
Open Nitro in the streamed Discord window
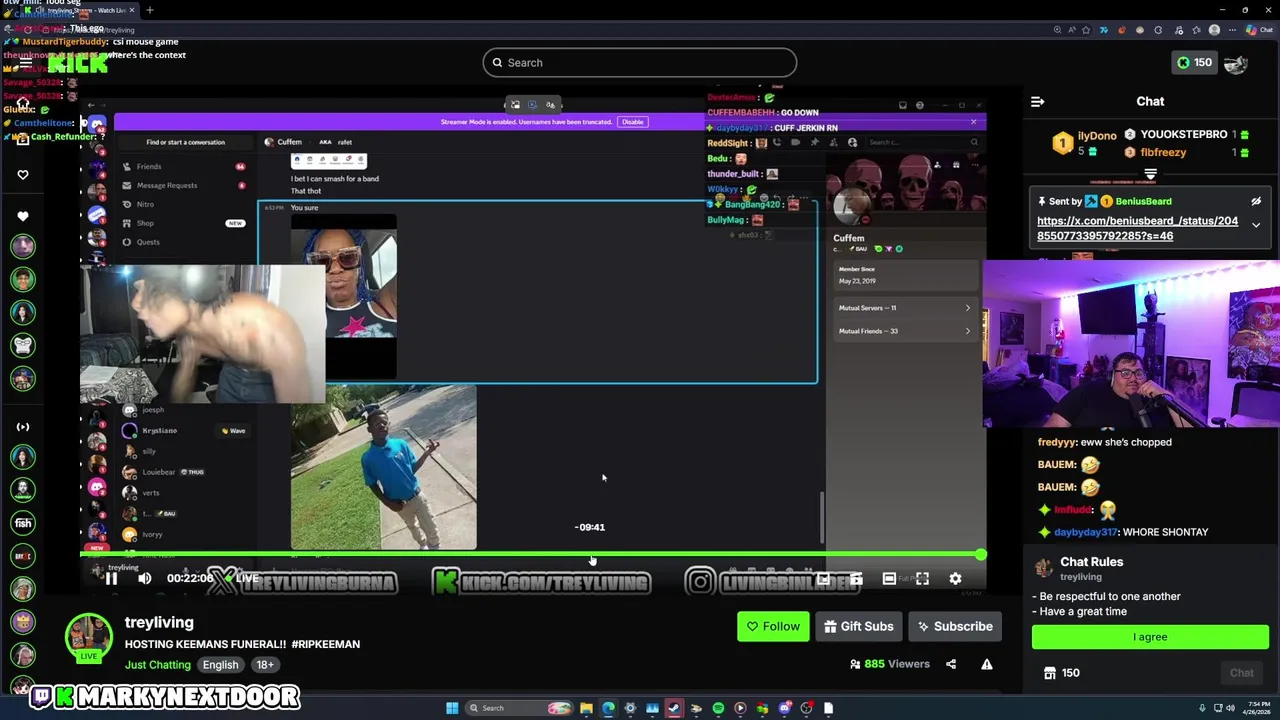[x=145, y=204]
